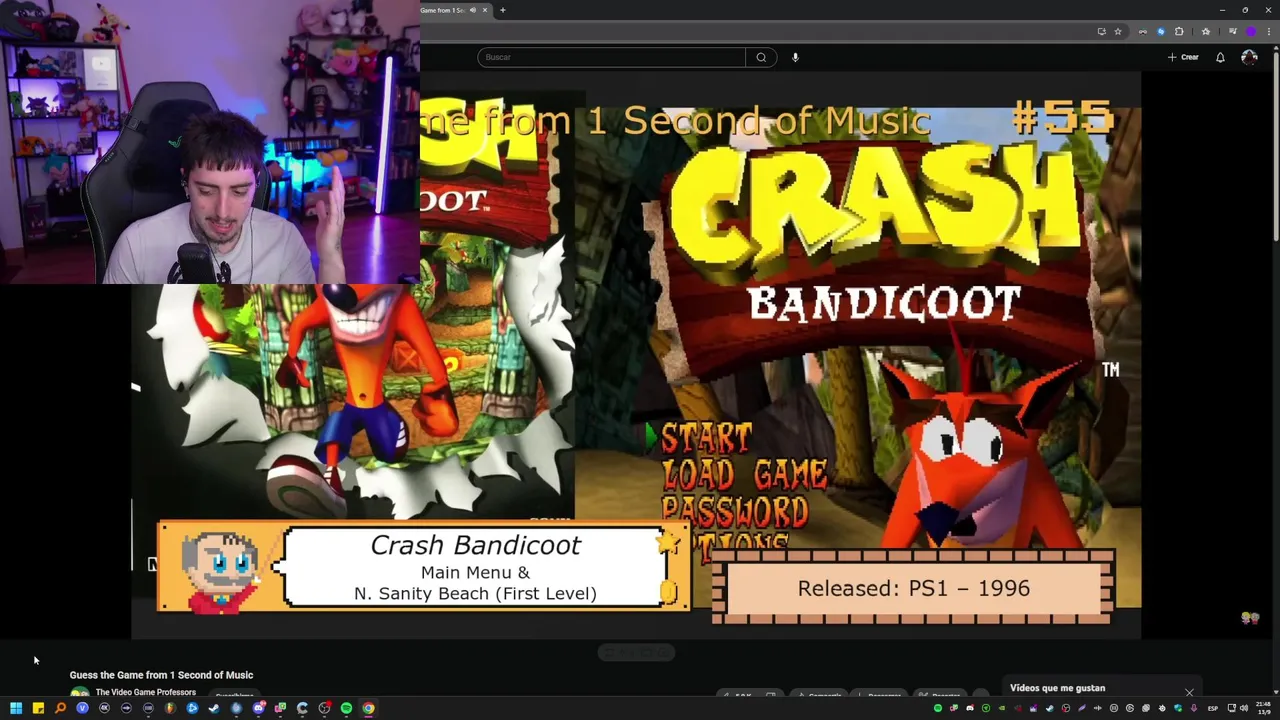Open YouTube notifications bell

pos(1220,57)
